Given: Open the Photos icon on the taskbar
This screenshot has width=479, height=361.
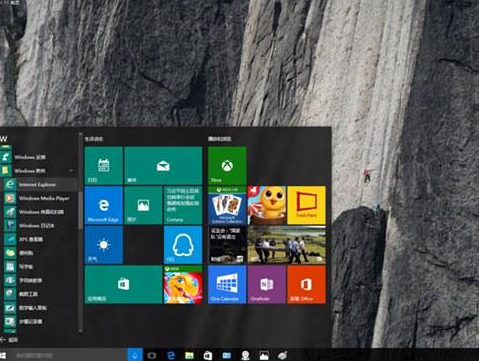Looking at the screenshot, I should [x=264, y=355].
